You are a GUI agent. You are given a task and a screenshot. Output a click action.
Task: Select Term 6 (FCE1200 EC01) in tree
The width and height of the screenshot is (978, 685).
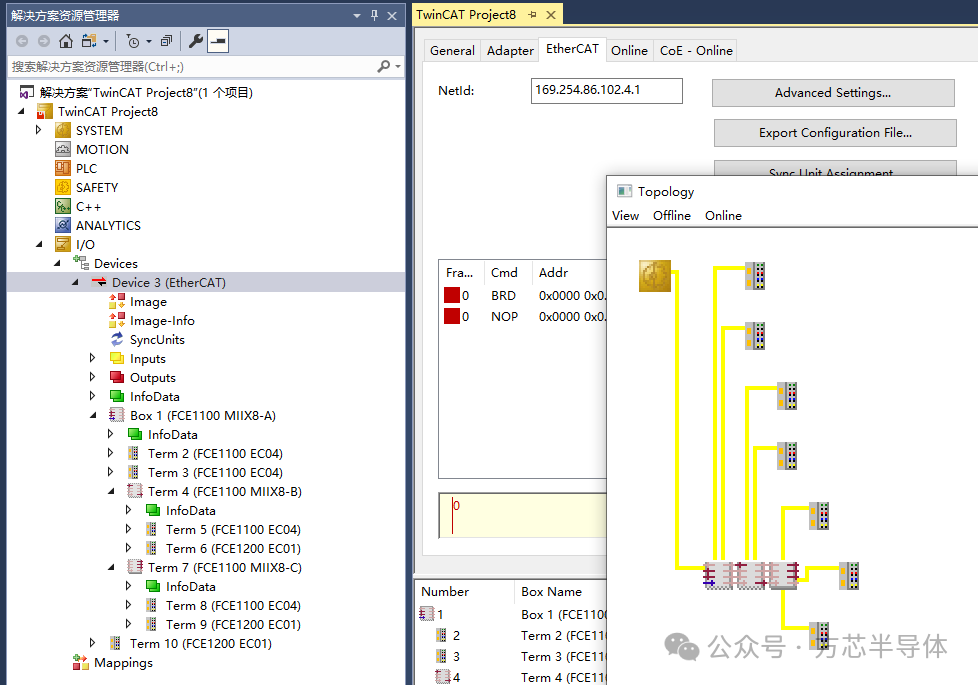(x=233, y=548)
